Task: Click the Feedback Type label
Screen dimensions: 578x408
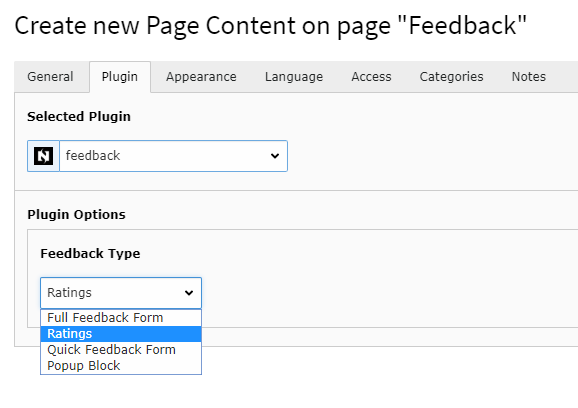Action: (90, 254)
